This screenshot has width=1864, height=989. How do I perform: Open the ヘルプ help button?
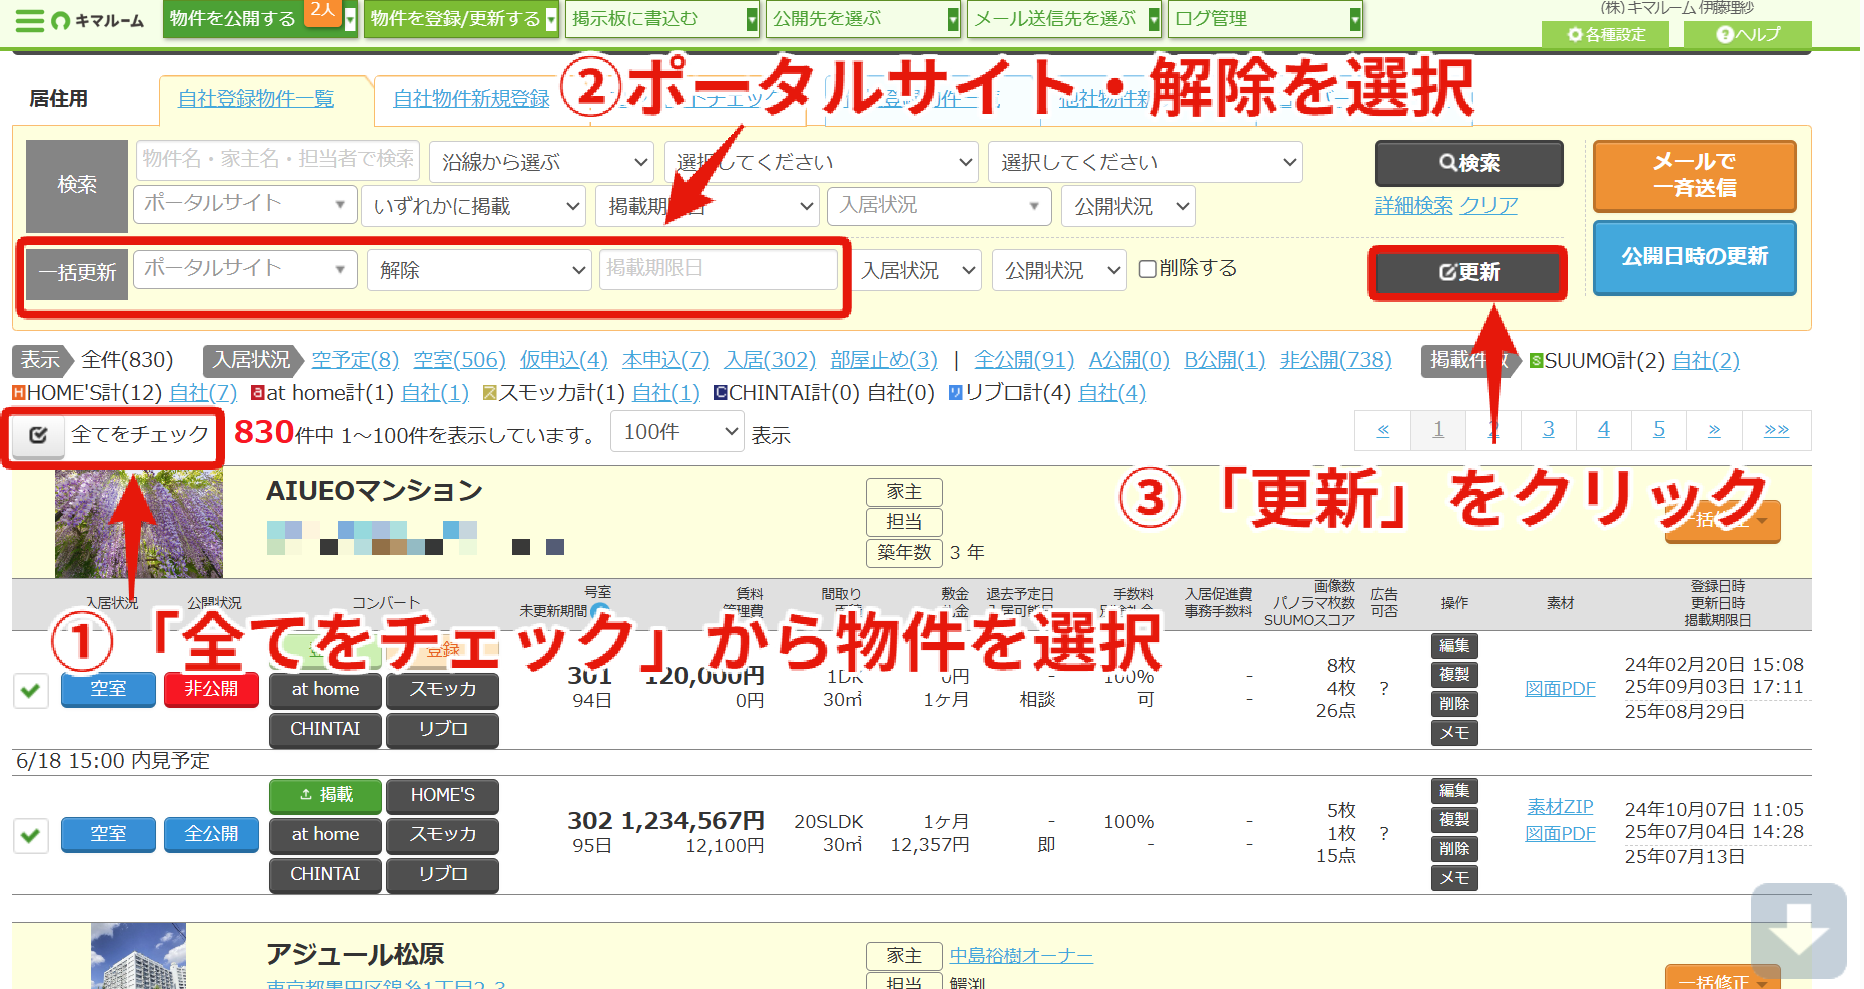click(x=1748, y=34)
